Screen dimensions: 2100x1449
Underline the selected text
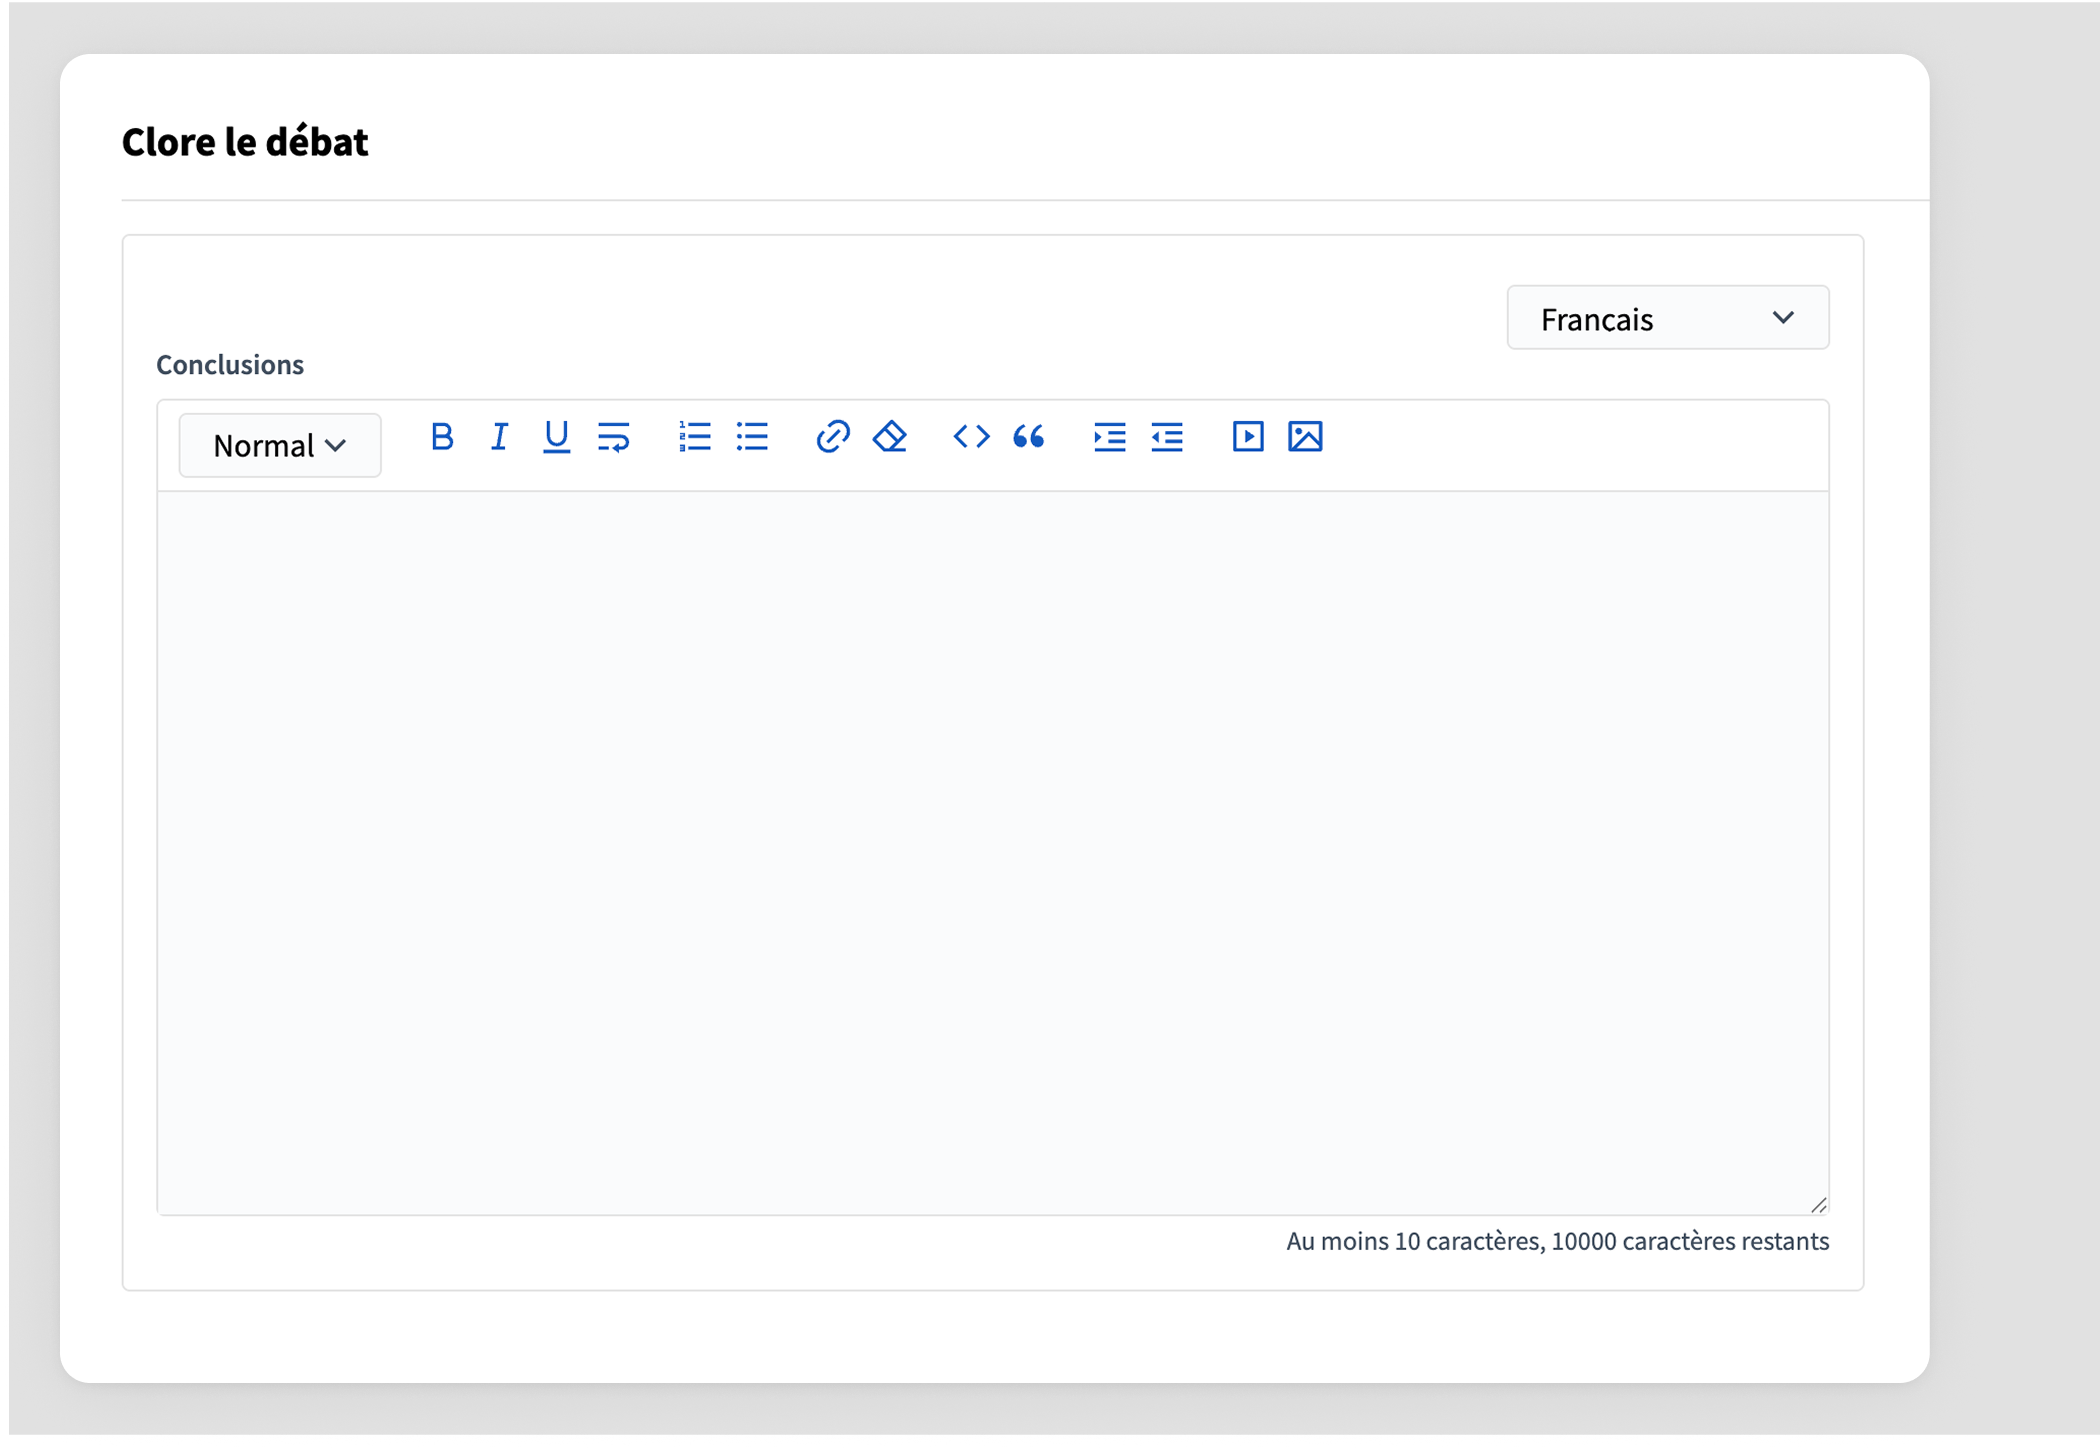[556, 437]
